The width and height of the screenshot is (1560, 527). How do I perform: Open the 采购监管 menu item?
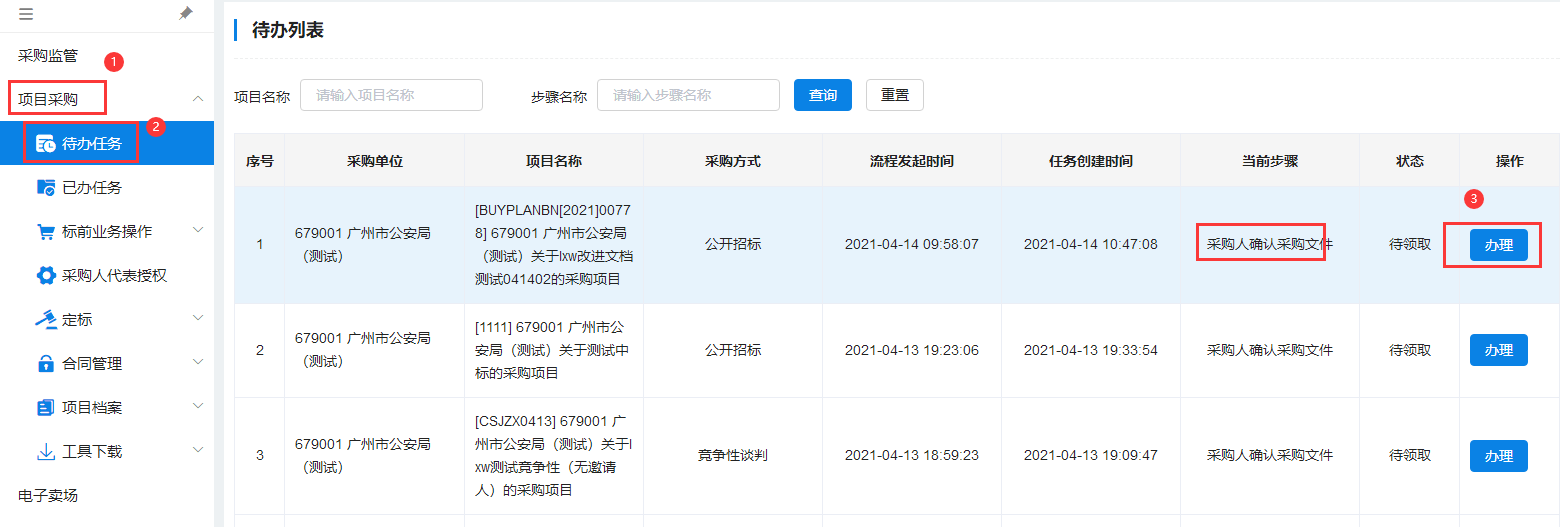(48, 56)
